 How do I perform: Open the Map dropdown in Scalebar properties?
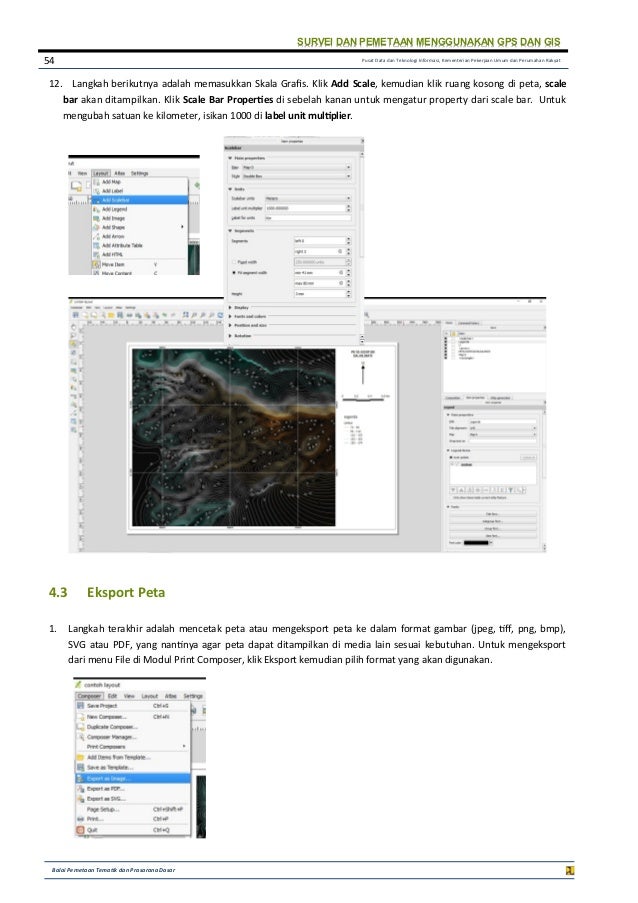point(296,167)
